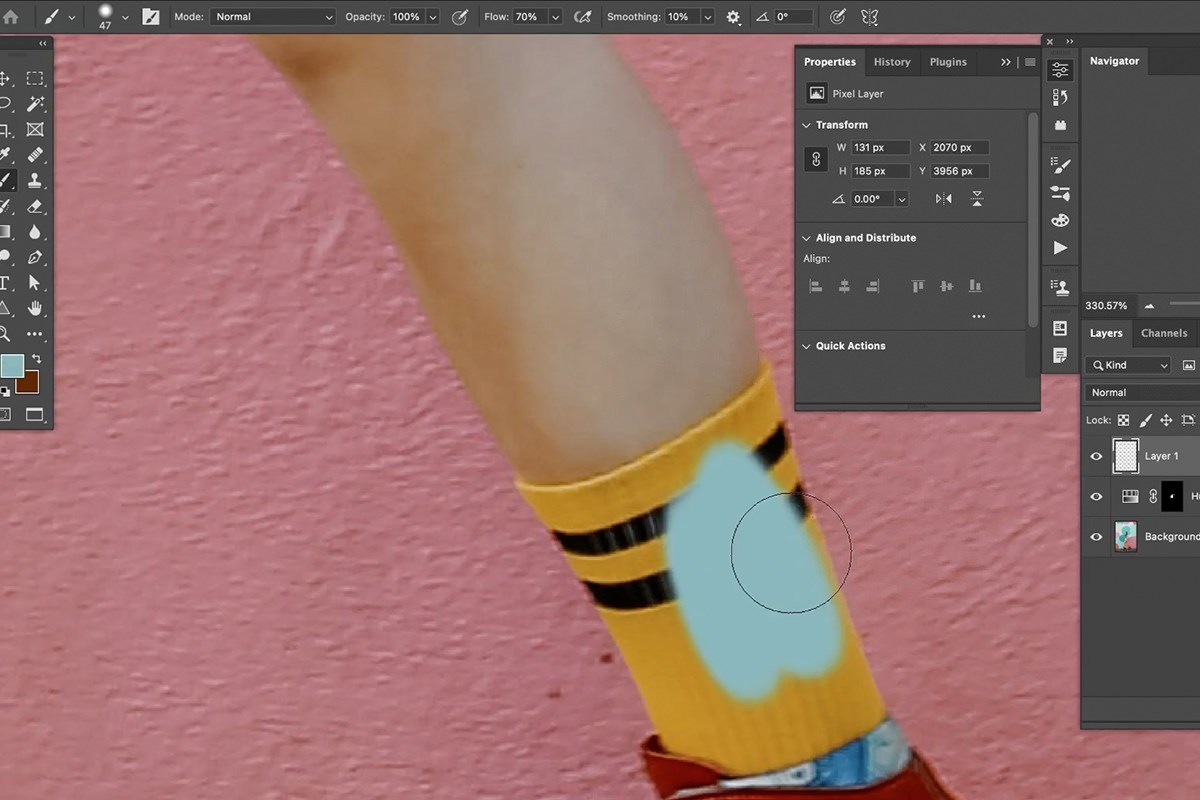Select the Crop tool
This screenshot has height=800, width=1200.
click(x=4, y=130)
